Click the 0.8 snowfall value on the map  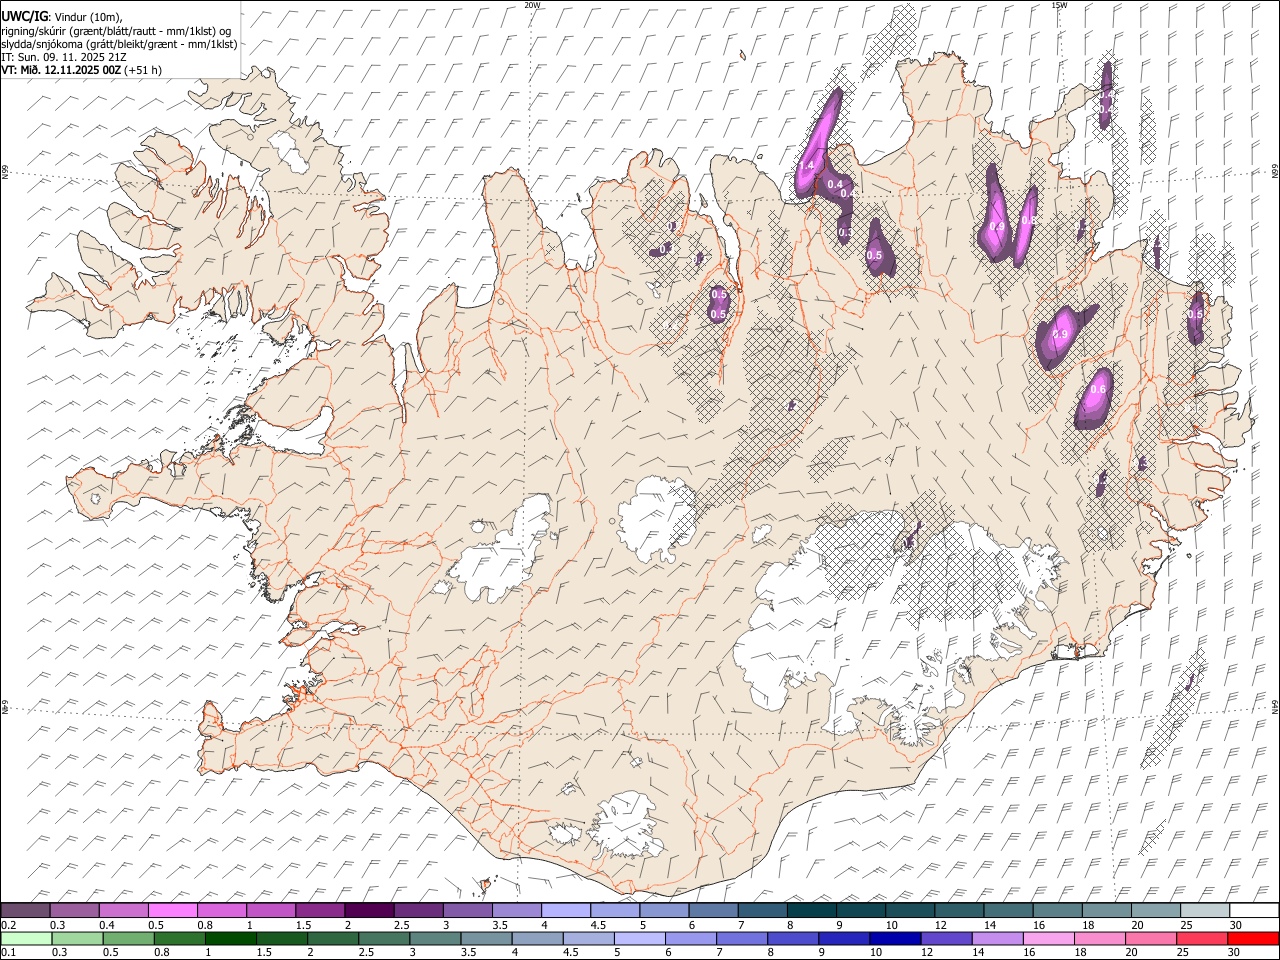1028,220
